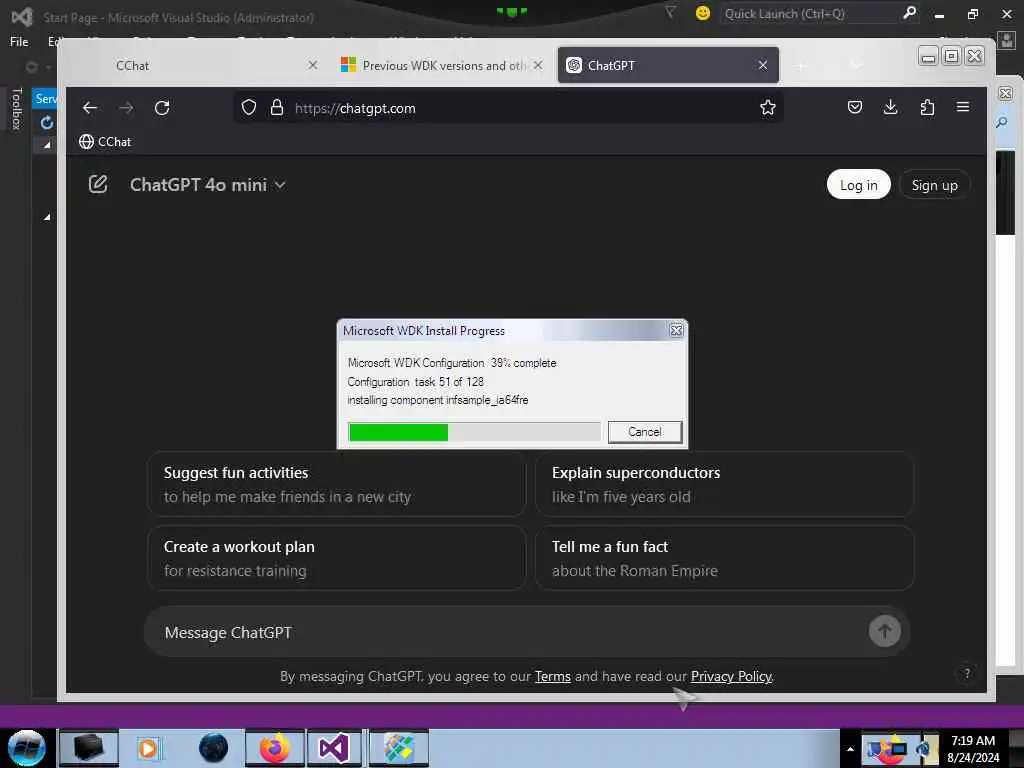Switch to the CChat tab
The image size is (1024, 768).
196,65
